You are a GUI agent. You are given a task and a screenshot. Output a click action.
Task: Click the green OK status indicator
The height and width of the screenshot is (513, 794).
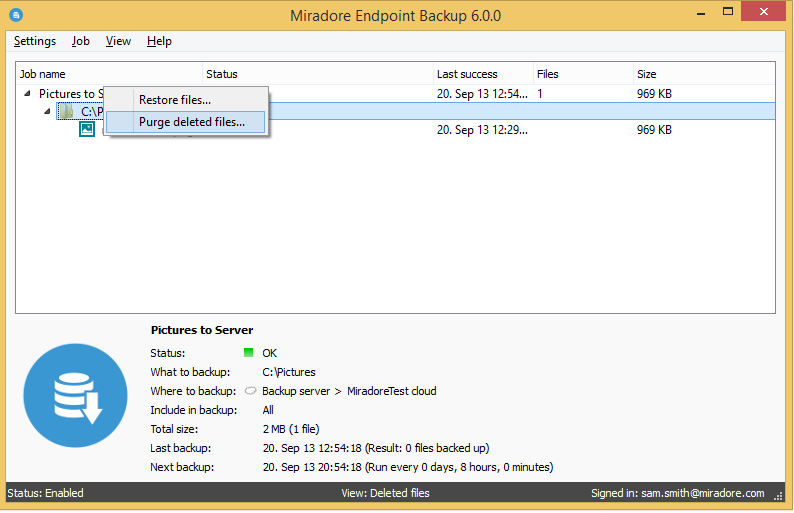[x=248, y=352]
